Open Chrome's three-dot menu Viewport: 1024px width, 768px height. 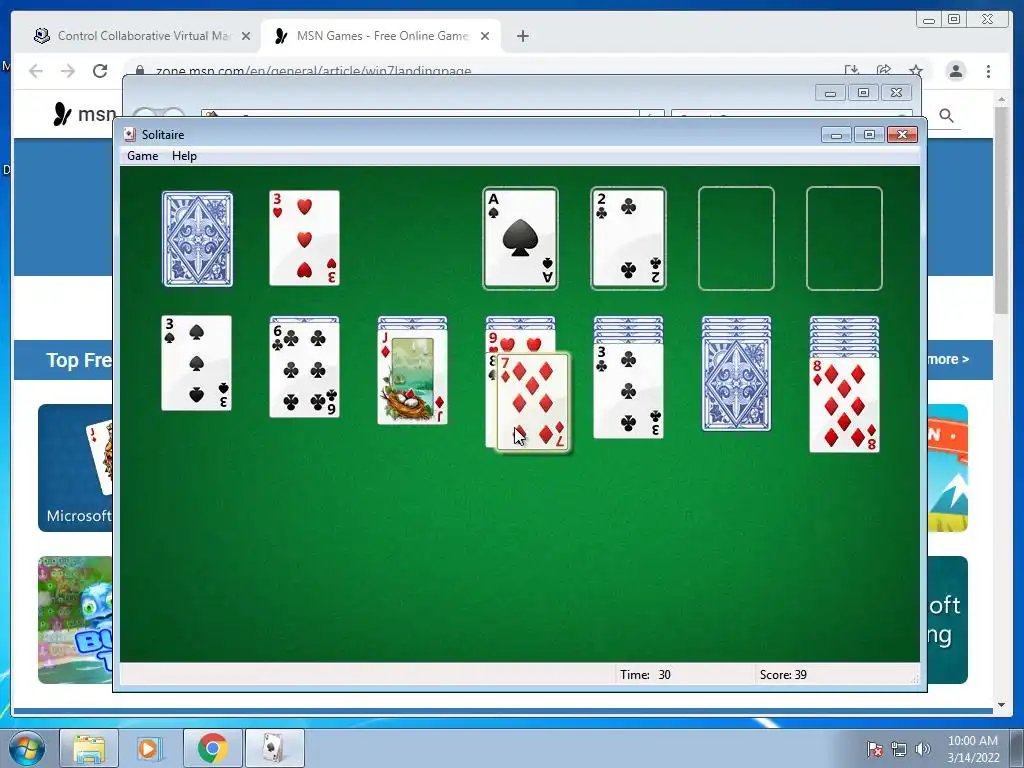tap(989, 71)
